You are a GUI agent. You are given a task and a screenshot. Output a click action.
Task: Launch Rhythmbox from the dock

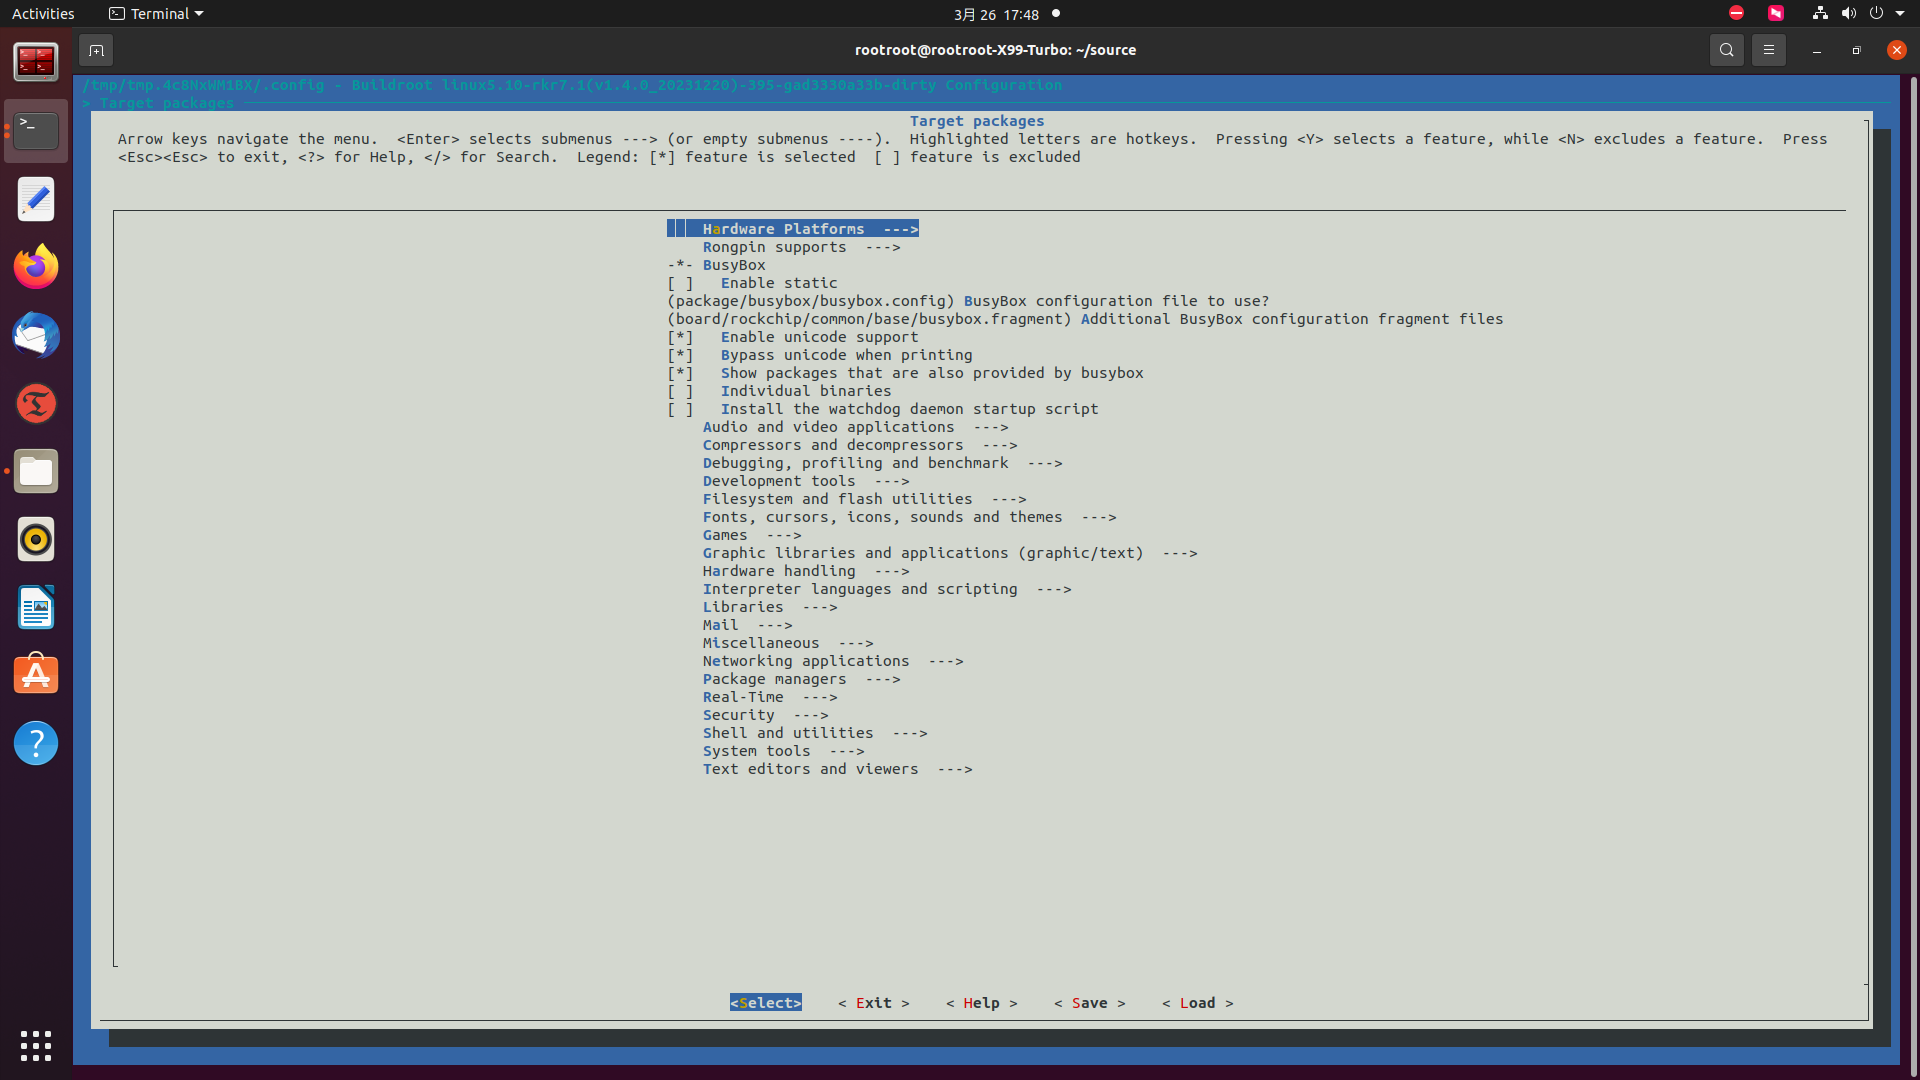click(36, 539)
